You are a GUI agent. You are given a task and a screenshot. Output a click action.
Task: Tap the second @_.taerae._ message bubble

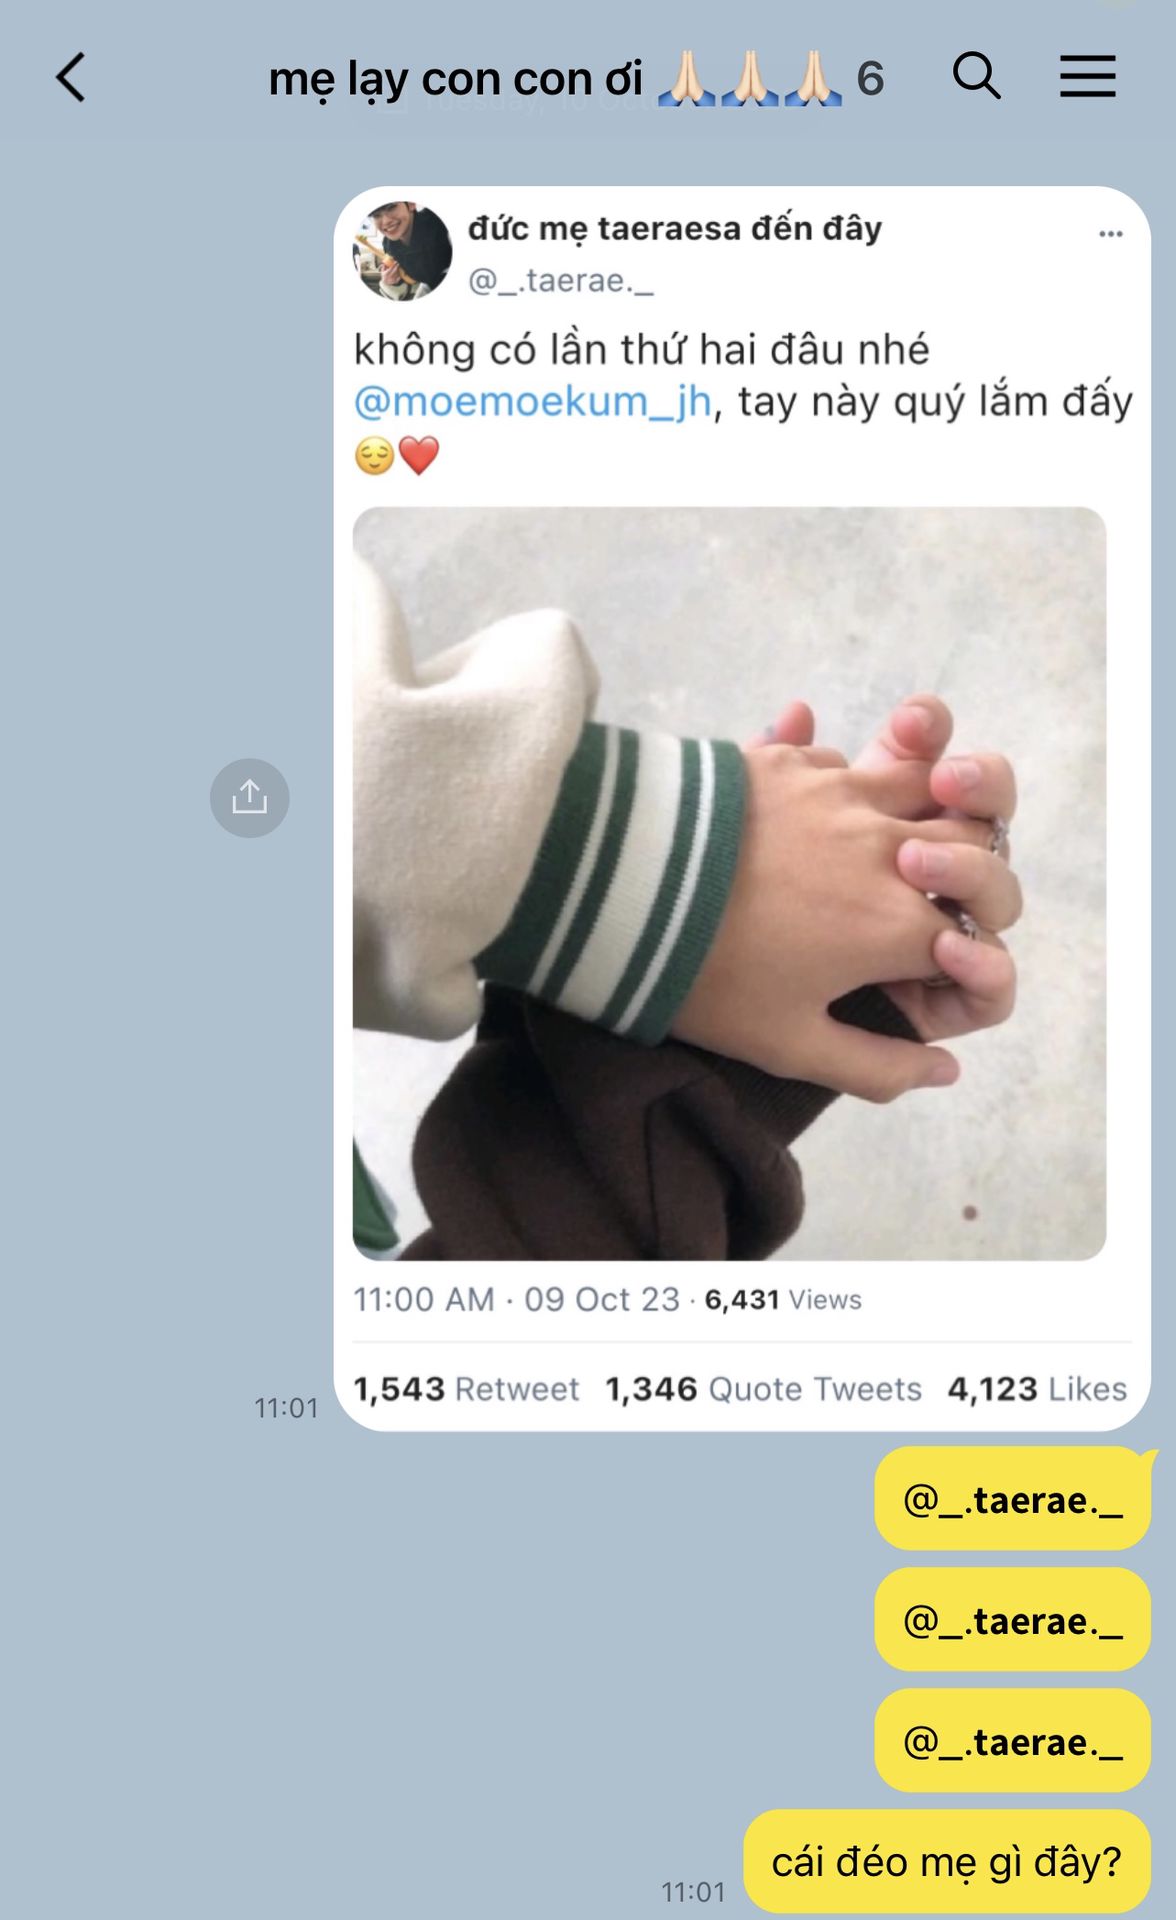pyautogui.click(x=1012, y=1619)
